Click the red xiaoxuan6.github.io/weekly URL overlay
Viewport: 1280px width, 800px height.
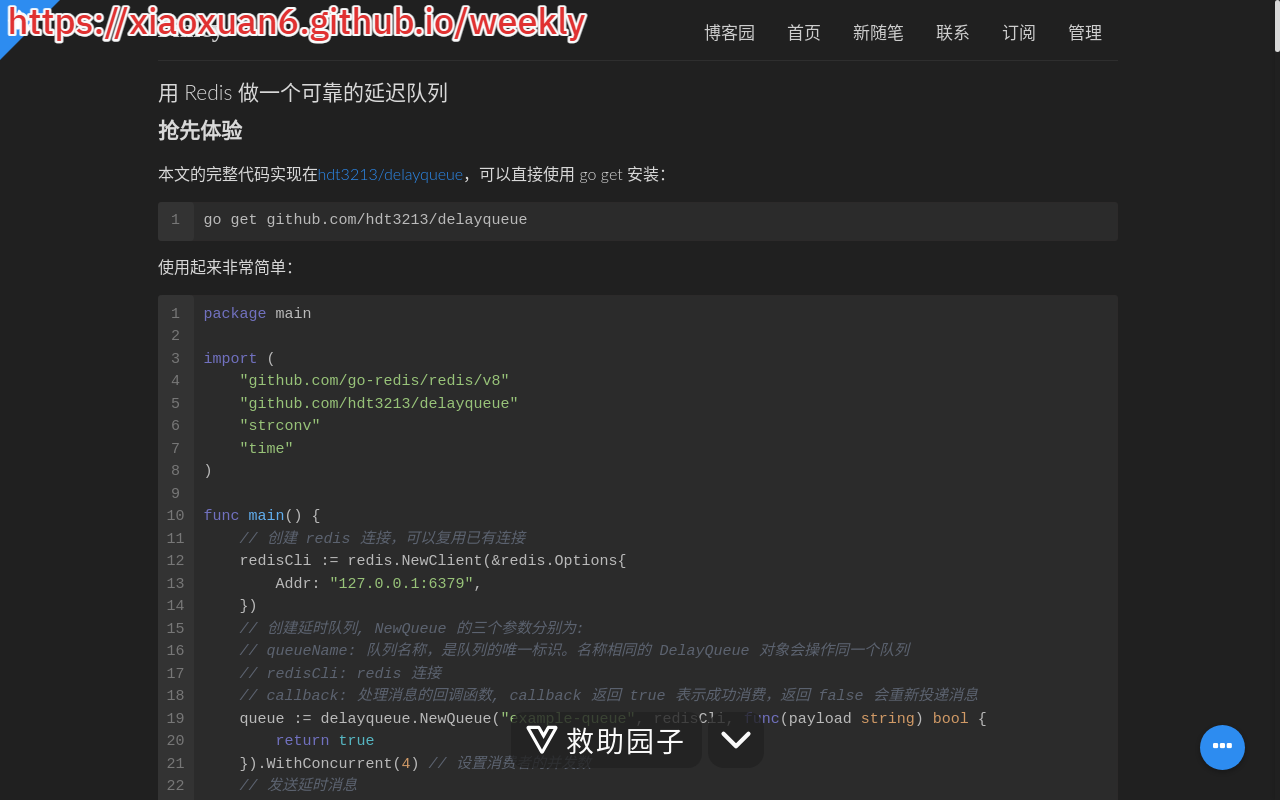[296, 22]
